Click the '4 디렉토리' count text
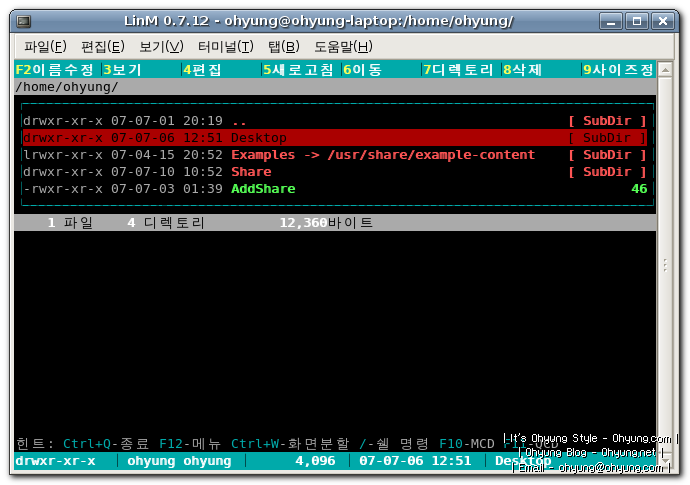 point(165,223)
